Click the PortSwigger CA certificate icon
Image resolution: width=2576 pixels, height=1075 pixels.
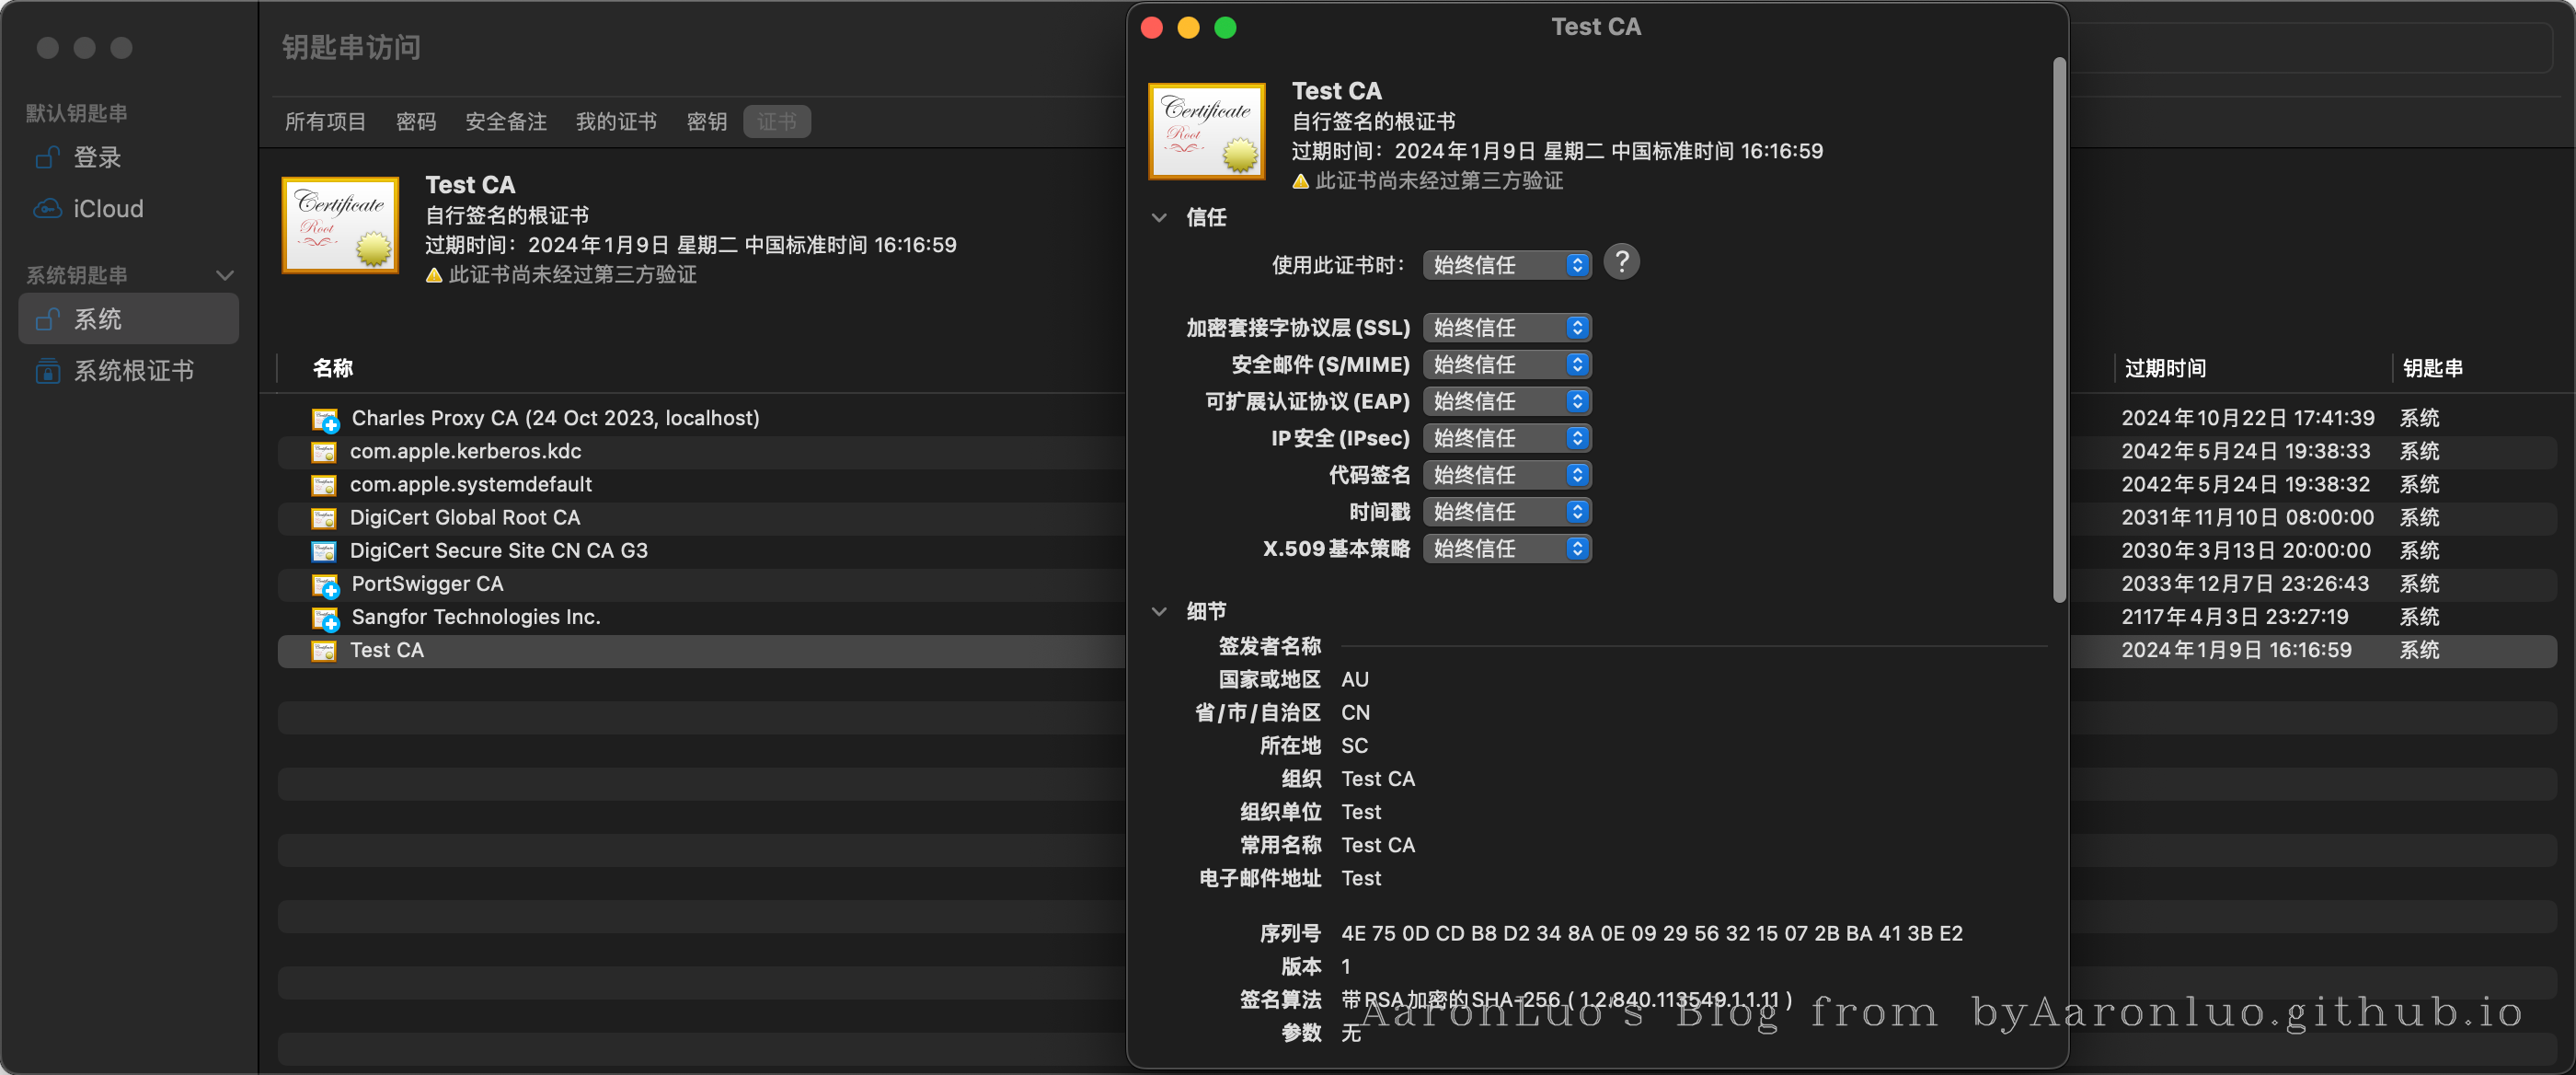click(x=324, y=585)
